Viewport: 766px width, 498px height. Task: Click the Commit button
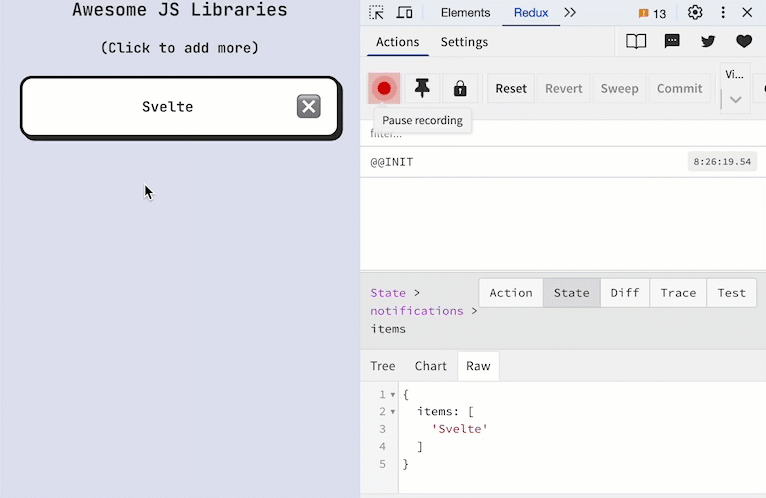pos(680,88)
